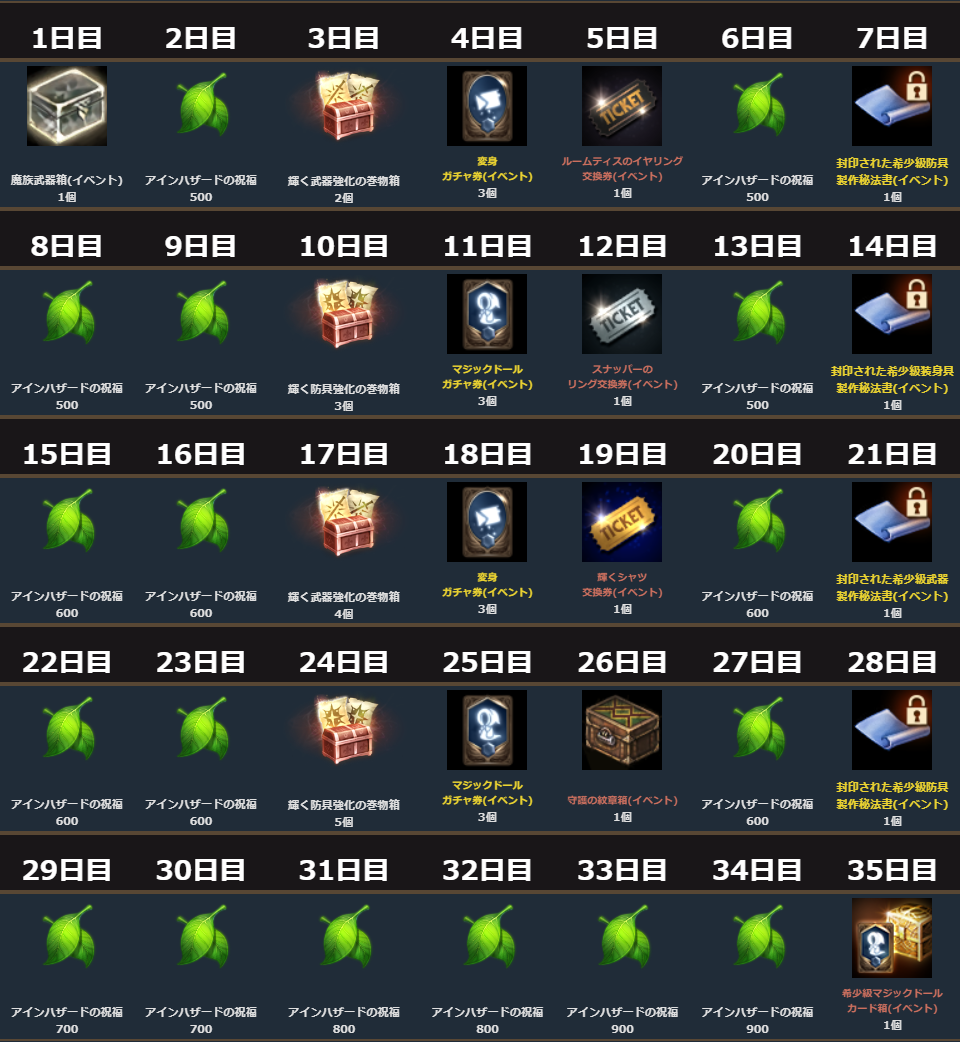
Task: Click the スナッパーのリング交換券 text
Action: 622,377
